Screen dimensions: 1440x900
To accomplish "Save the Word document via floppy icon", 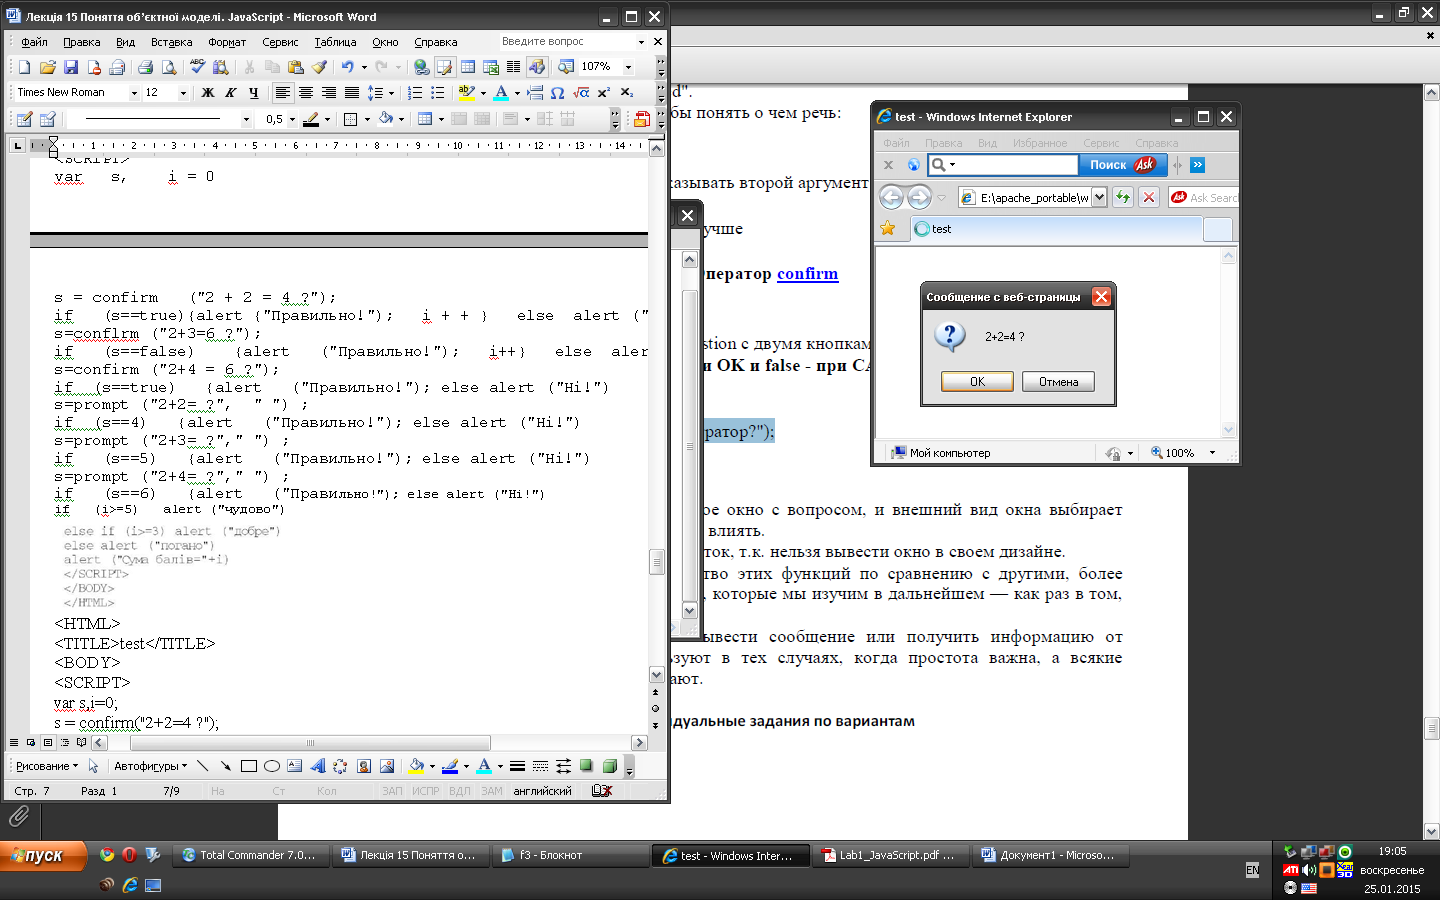I will coord(70,67).
